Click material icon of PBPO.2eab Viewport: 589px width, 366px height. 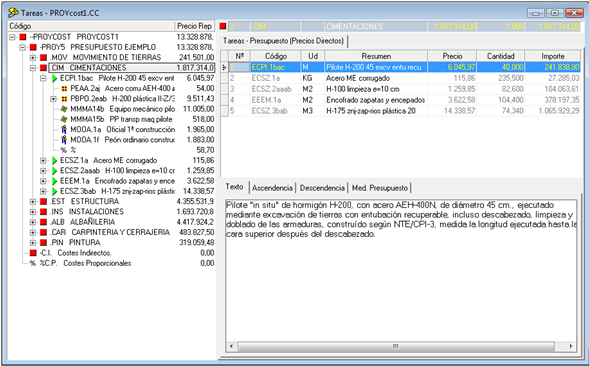point(64,99)
